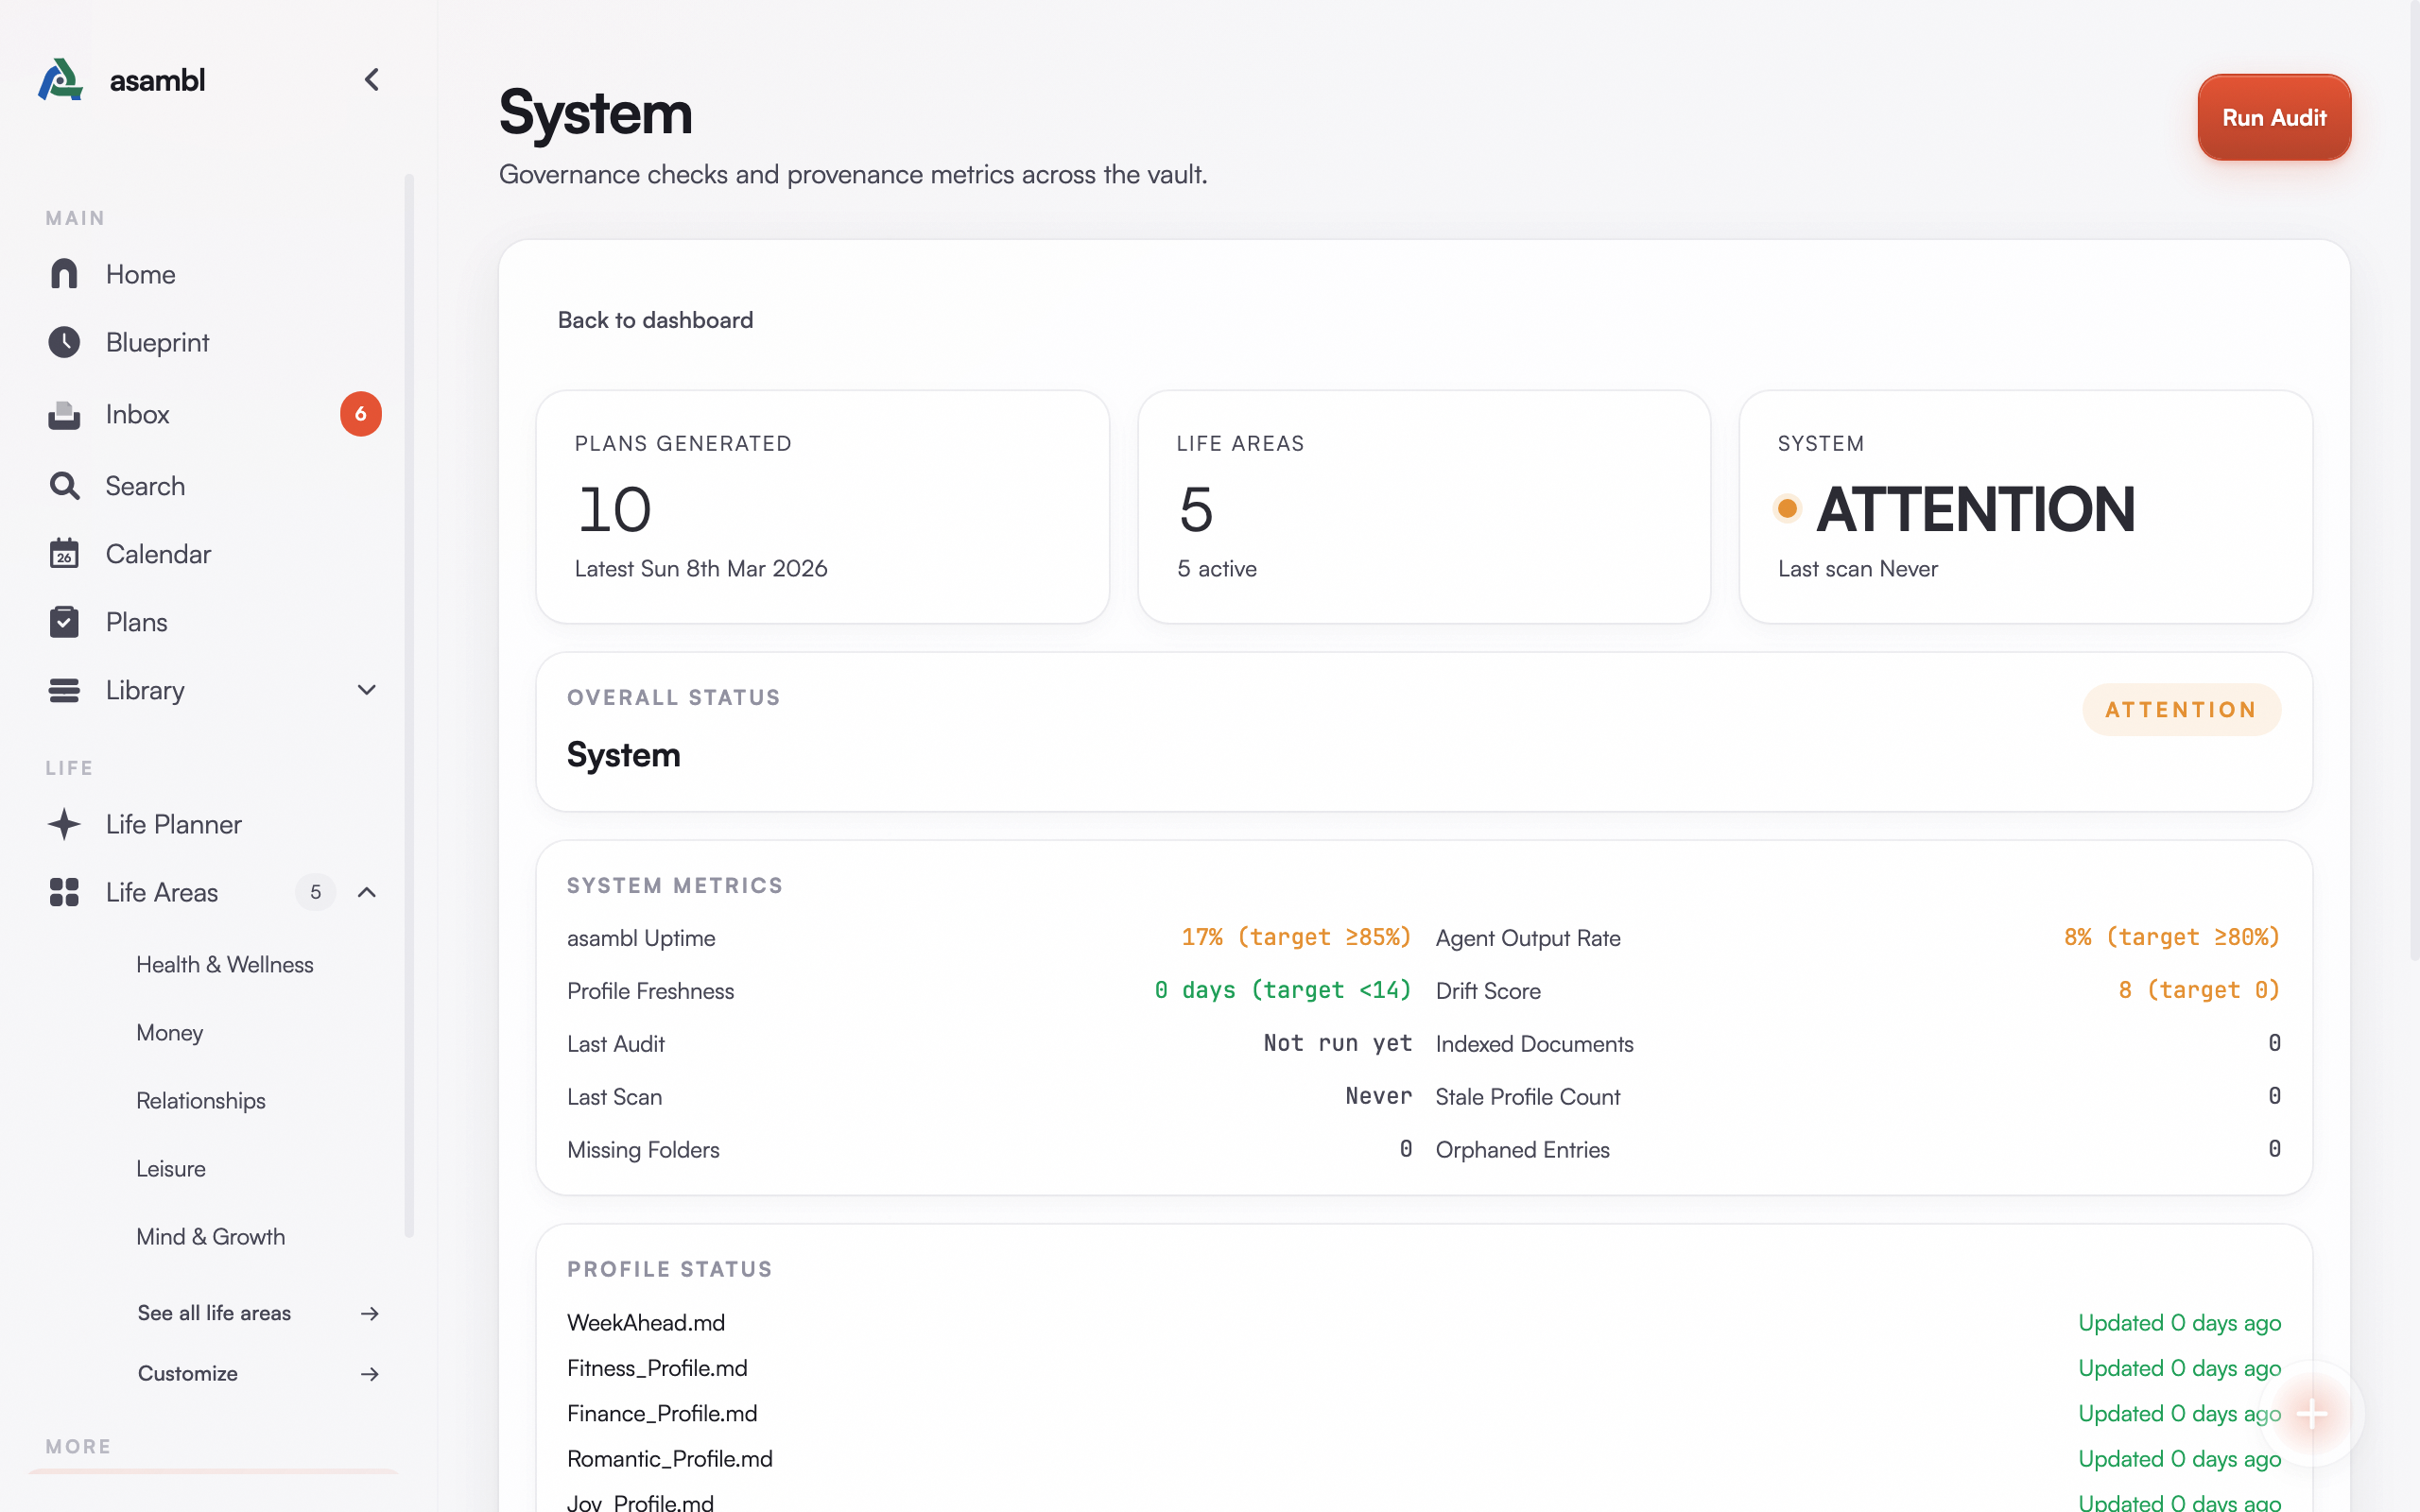Click the floating plus button bottom-right
Screen dimensions: 2420x1512
(2311, 1414)
